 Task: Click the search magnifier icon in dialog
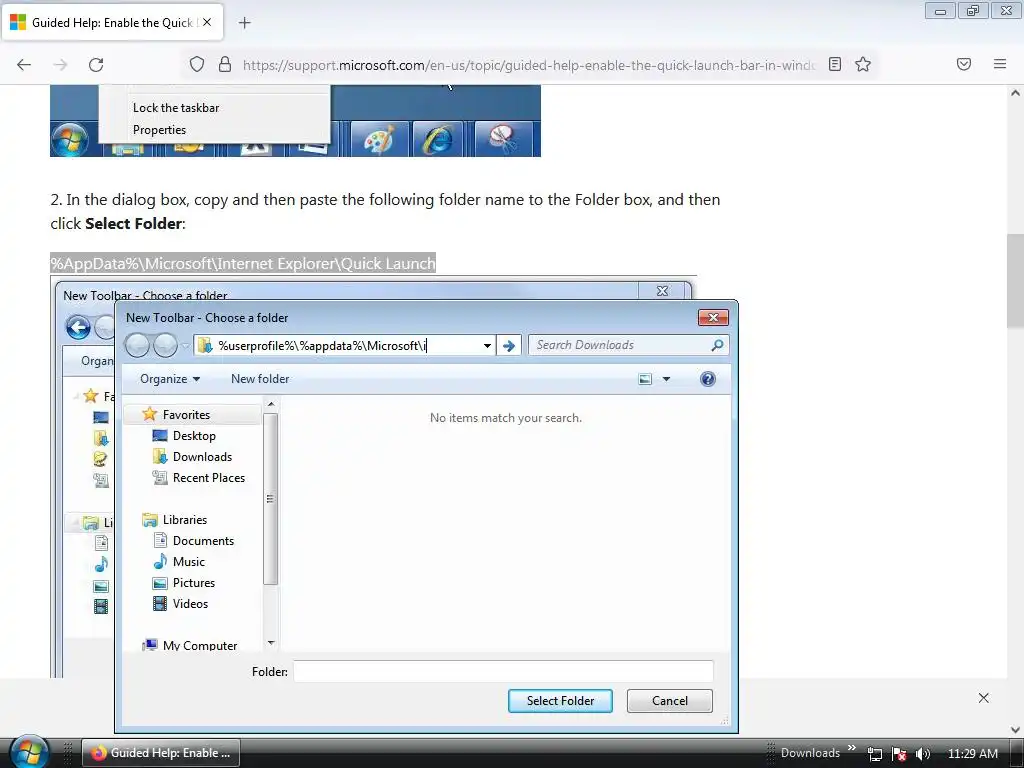[x=717, y=345]
